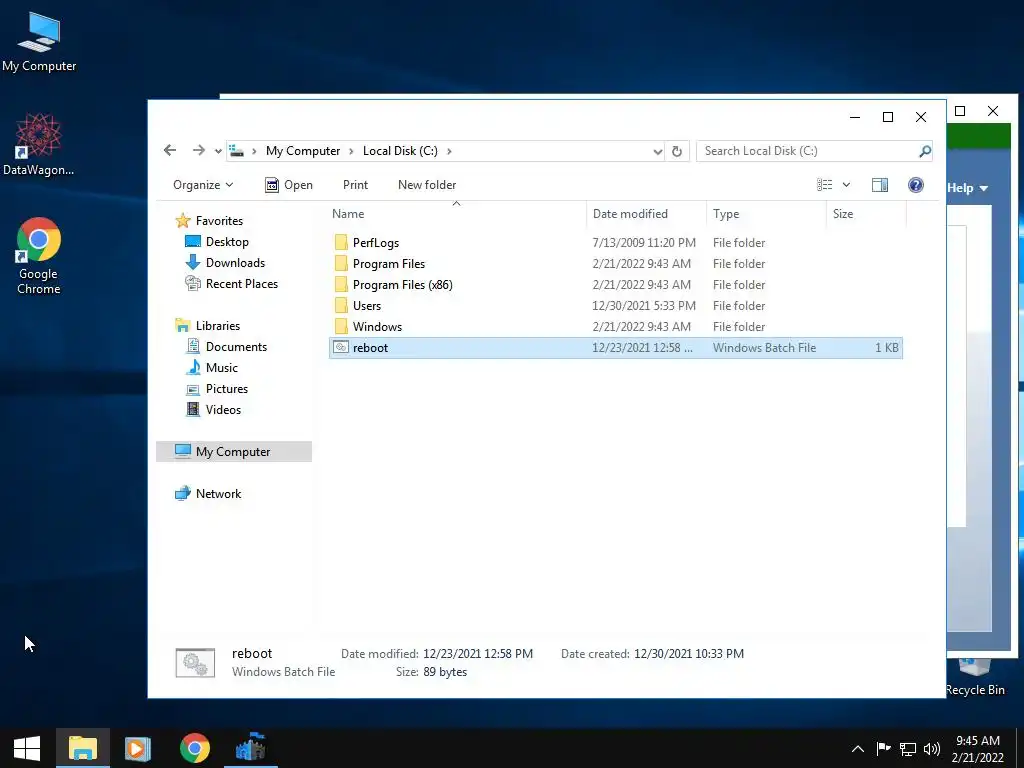Go to Desktop in Favorites

[x=217, y=242]
